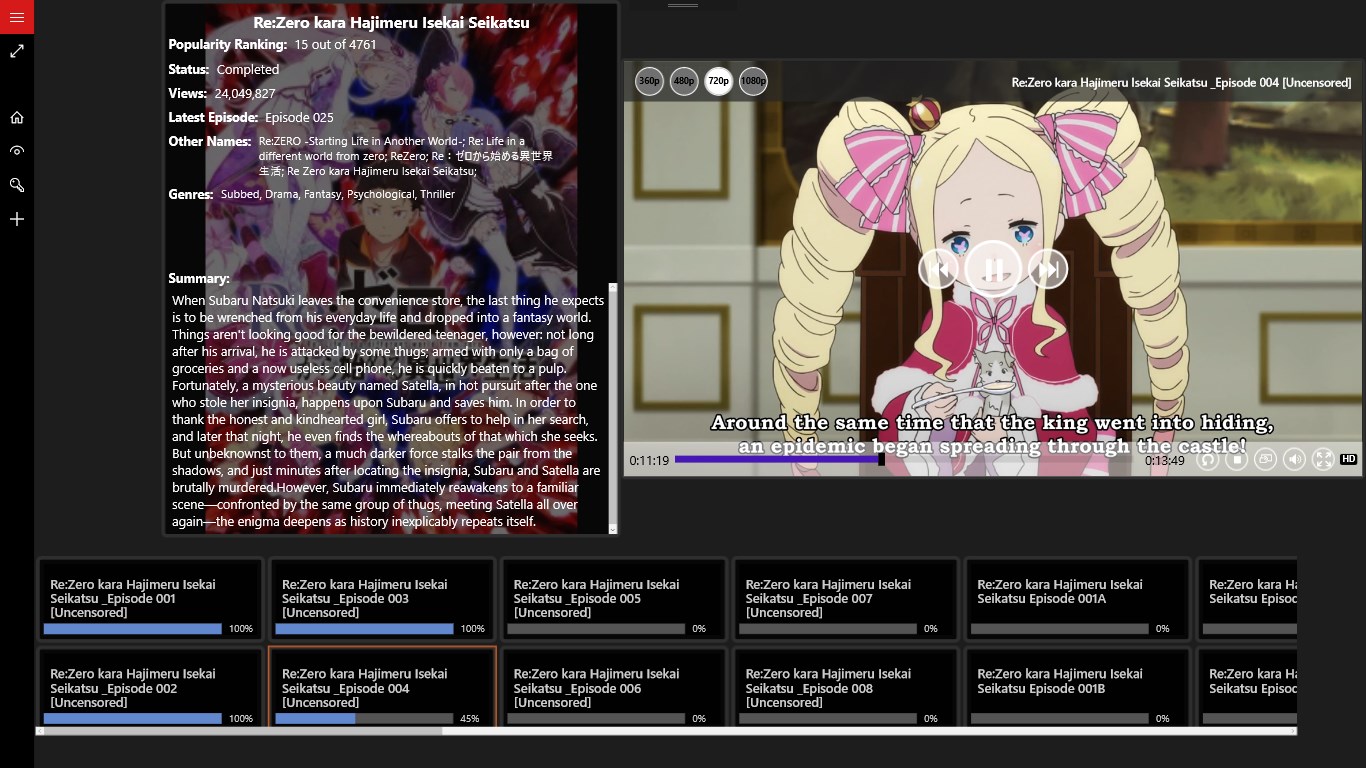Click summary scrollbar up arrow
Image resolution: width=1366 pixels, height=768 pixels.
(613, 288)
